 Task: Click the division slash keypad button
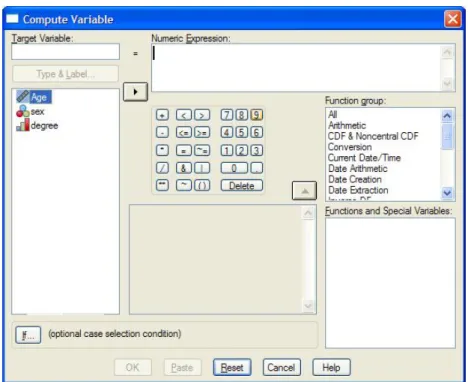pos(162,168)
